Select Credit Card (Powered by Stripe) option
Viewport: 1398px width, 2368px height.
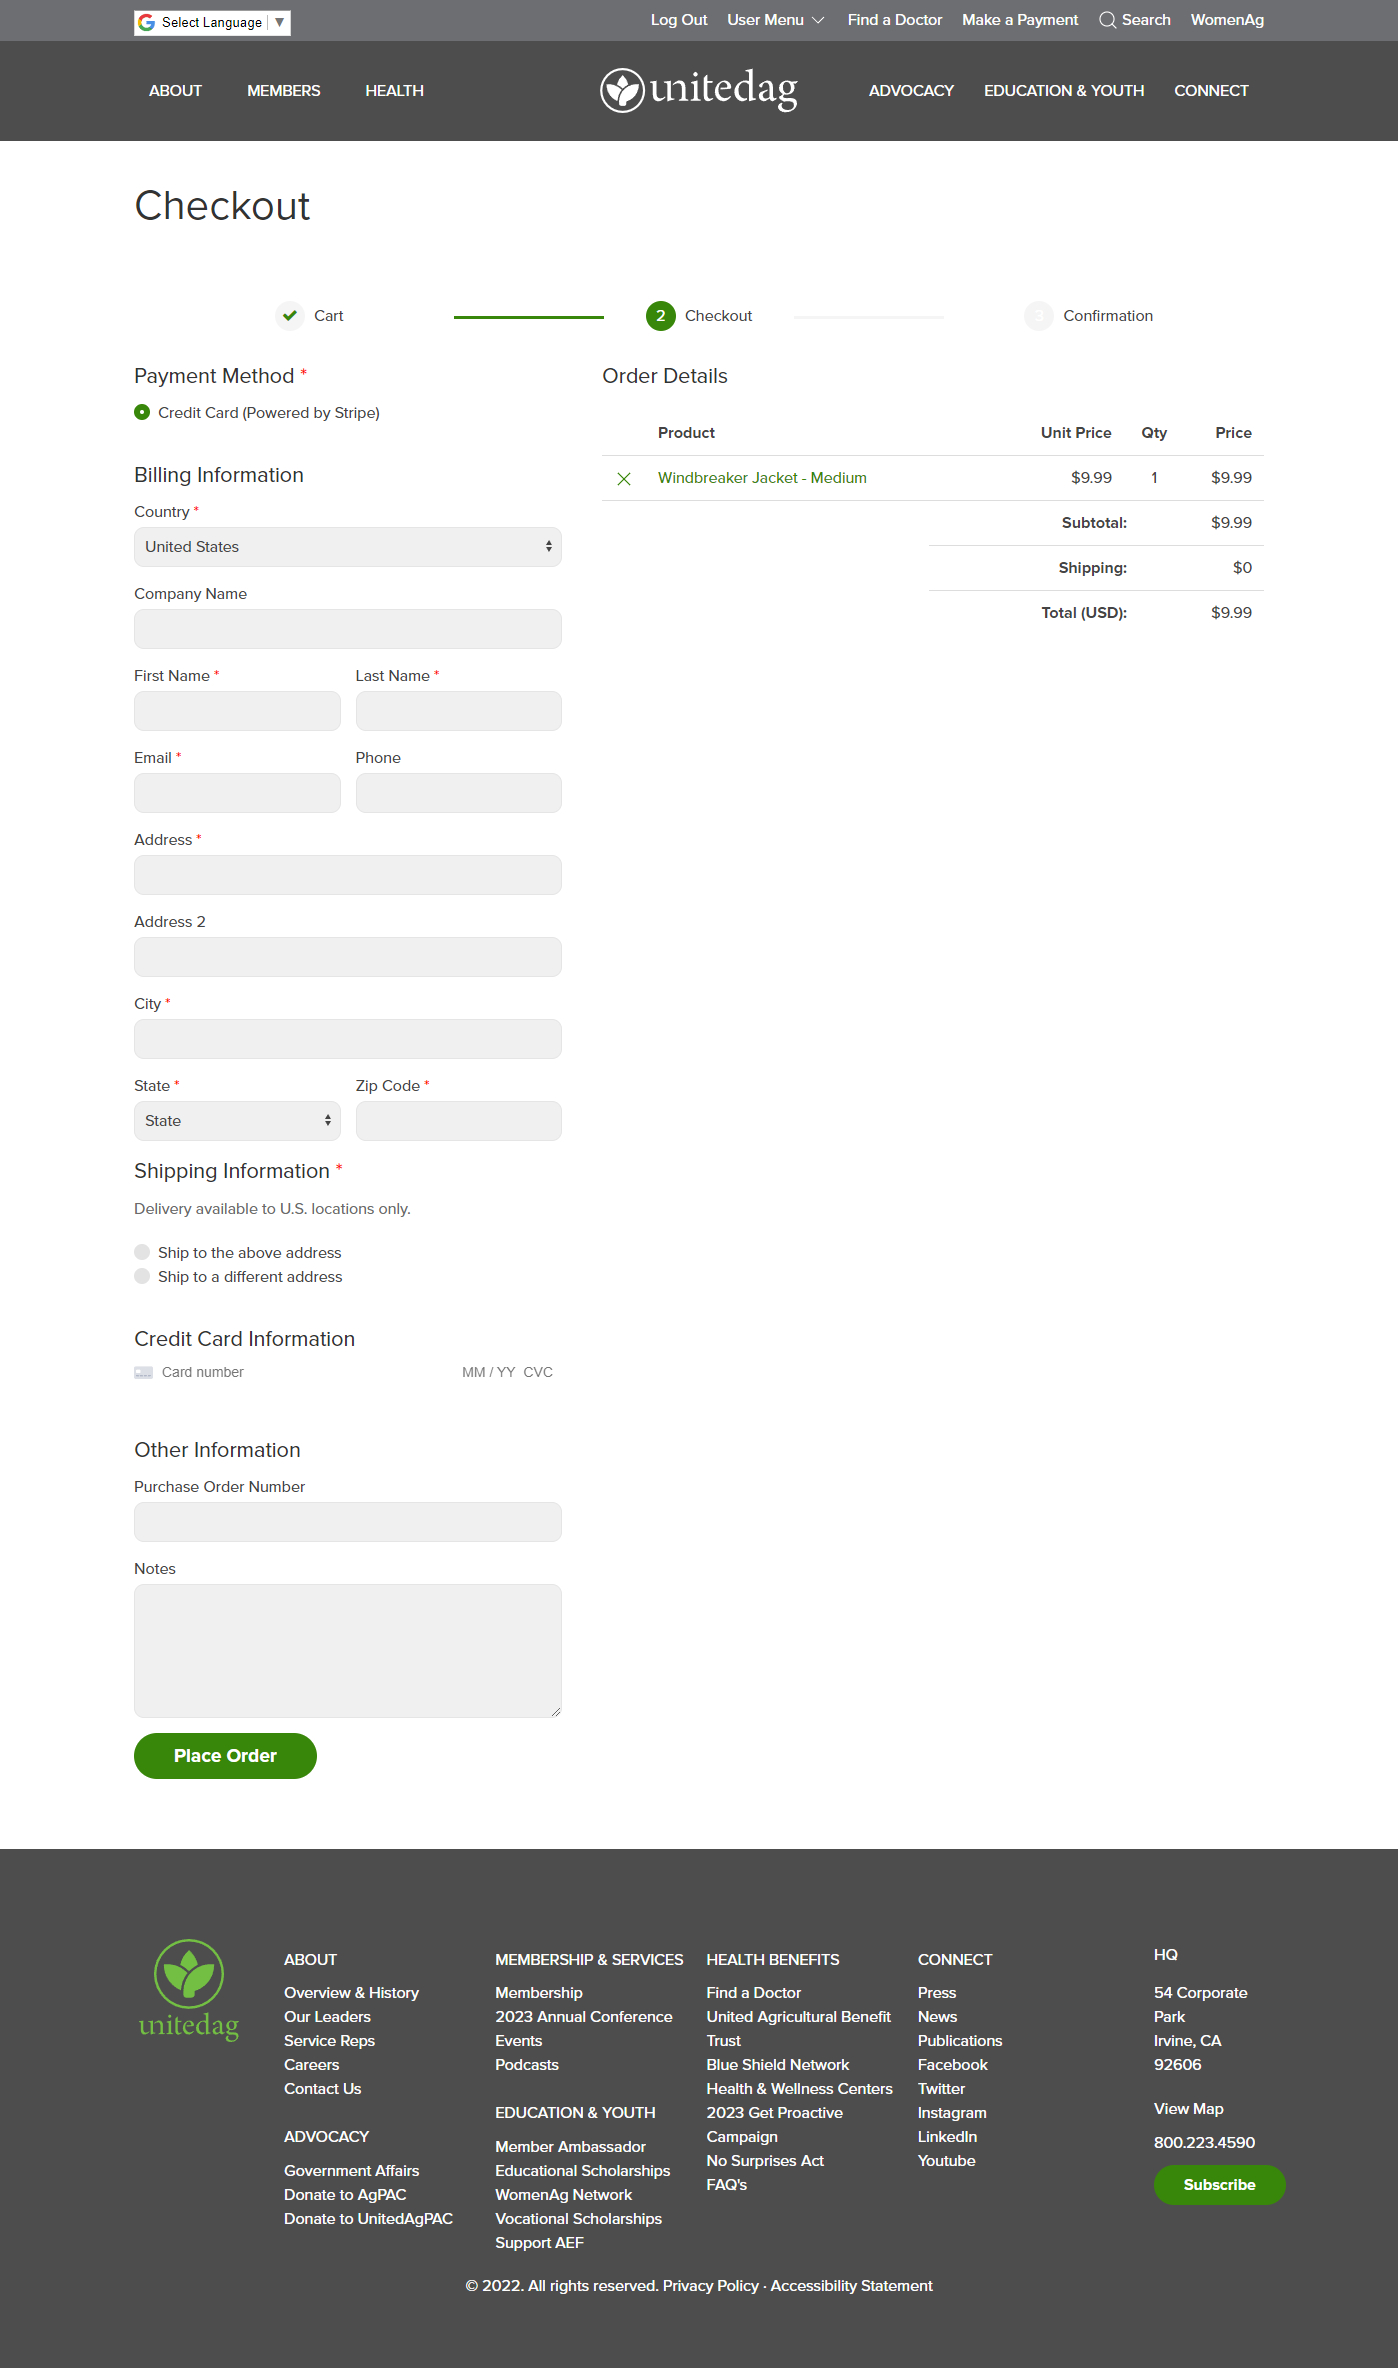click(x=142, y=412)
